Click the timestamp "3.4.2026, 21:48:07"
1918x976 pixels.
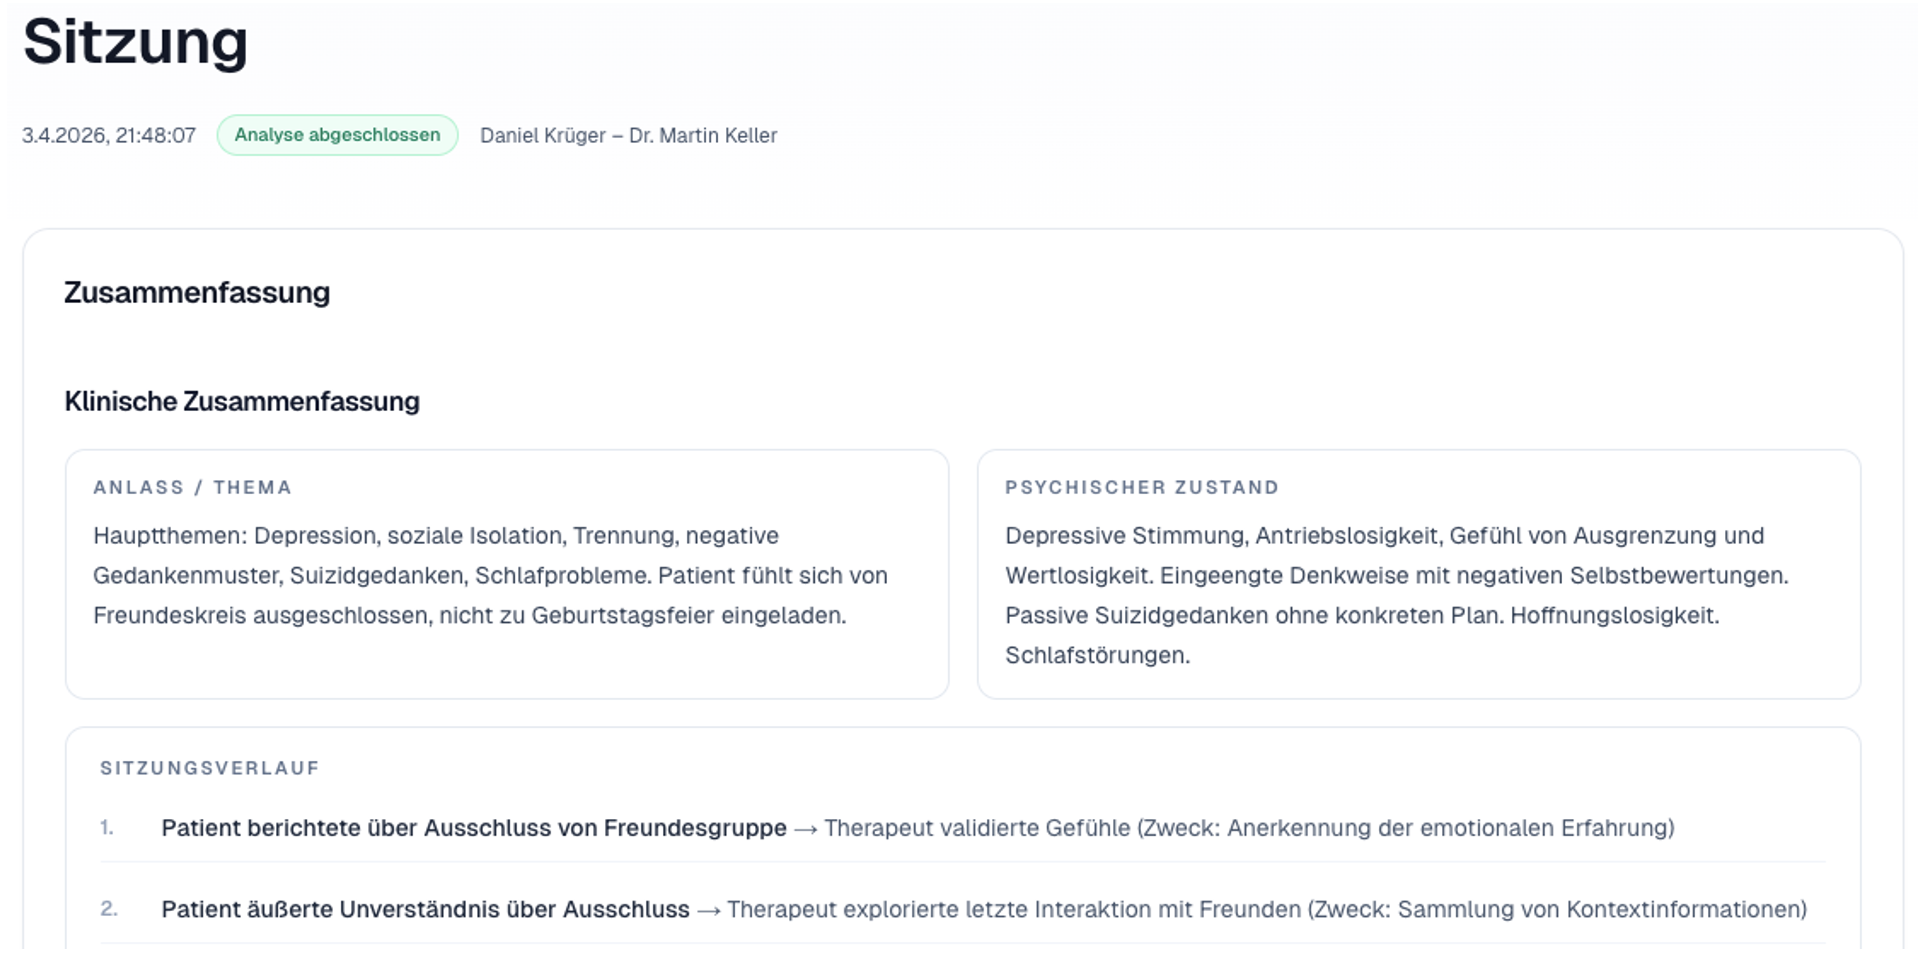click(109, 136)
